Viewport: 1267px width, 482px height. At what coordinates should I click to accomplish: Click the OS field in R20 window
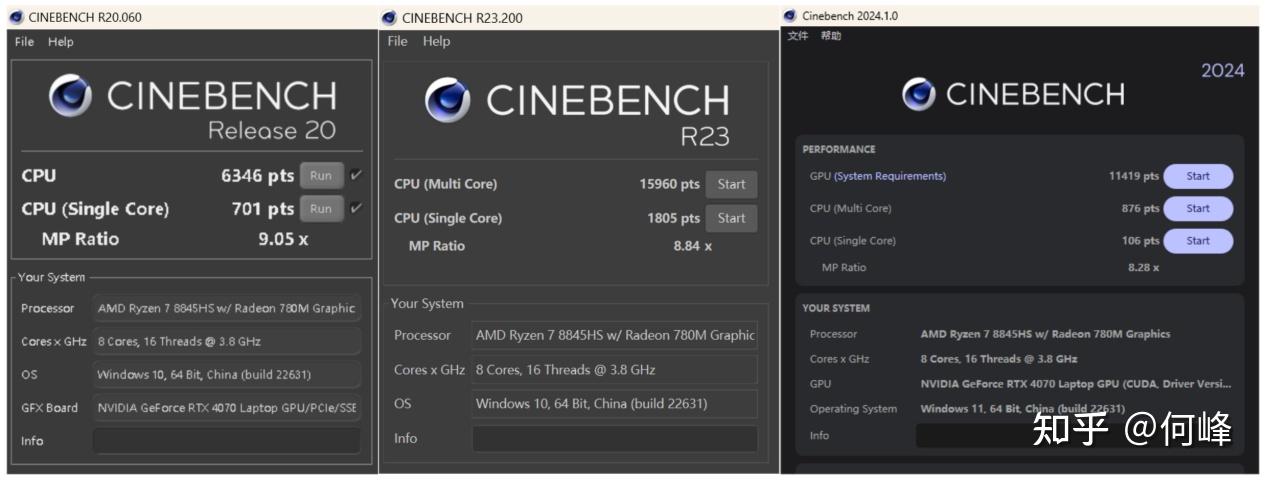point(227,375)
